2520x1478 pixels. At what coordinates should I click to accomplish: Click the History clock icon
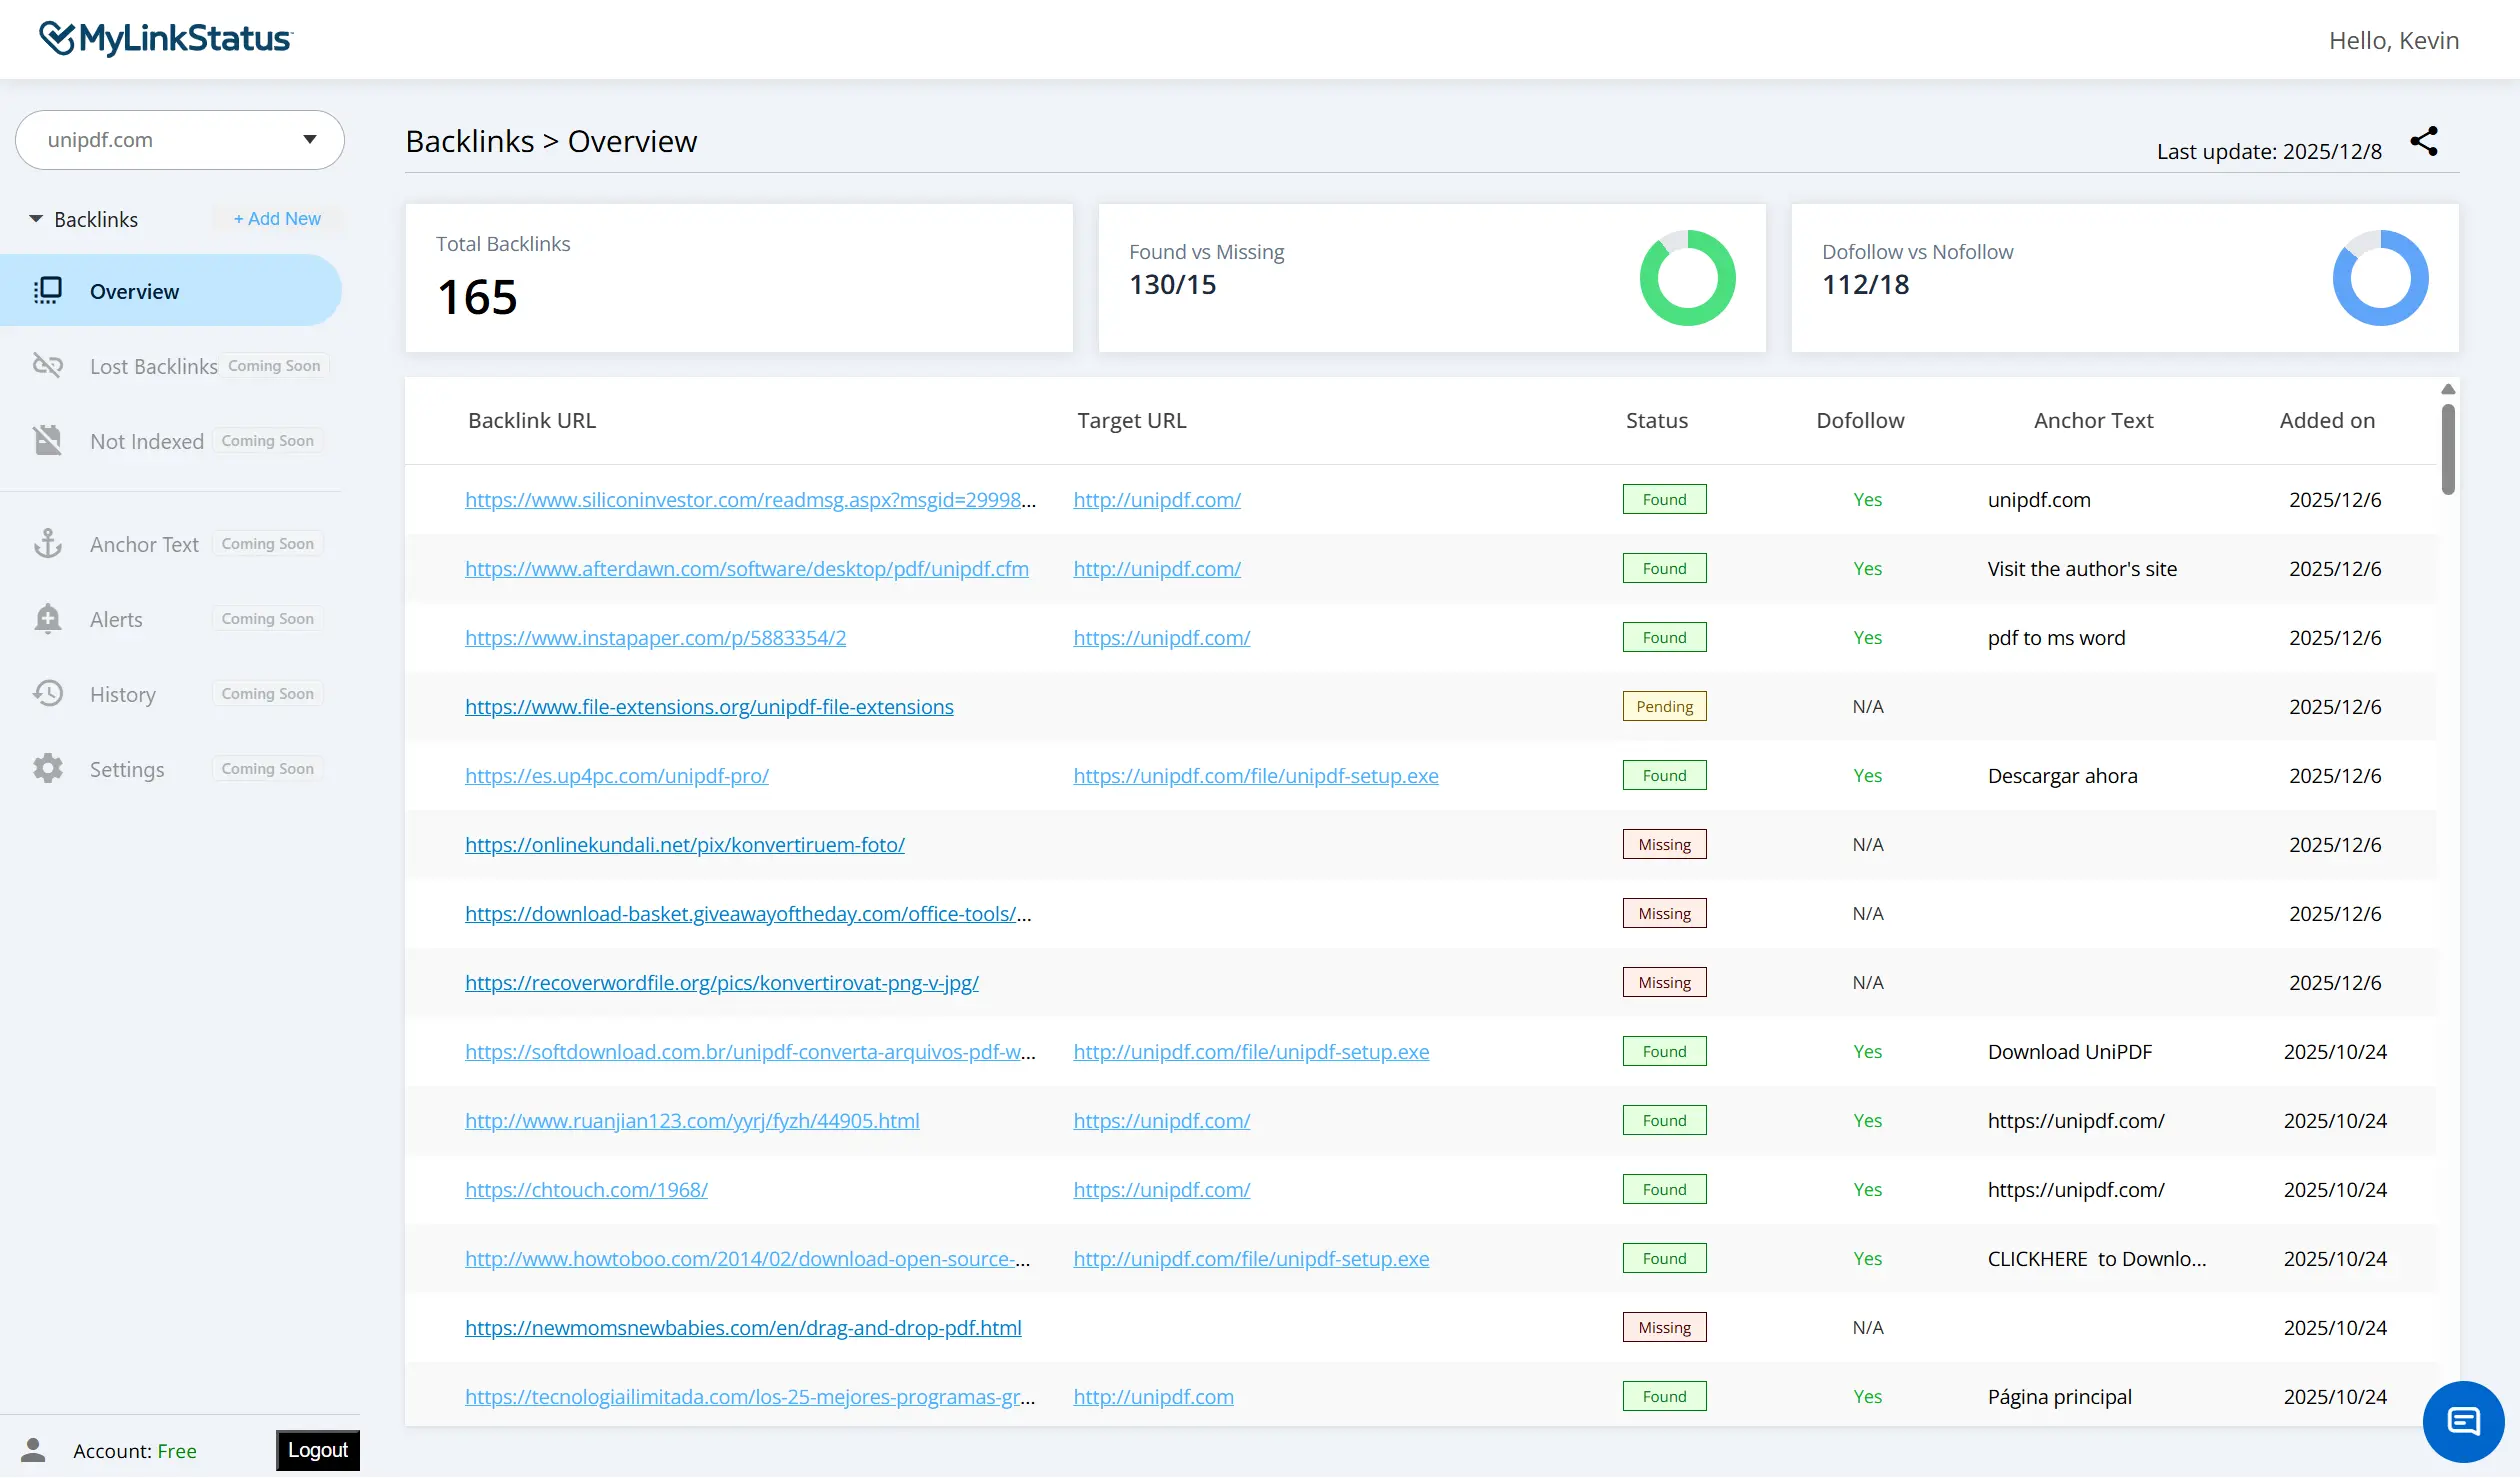click(x=48, y=693)
